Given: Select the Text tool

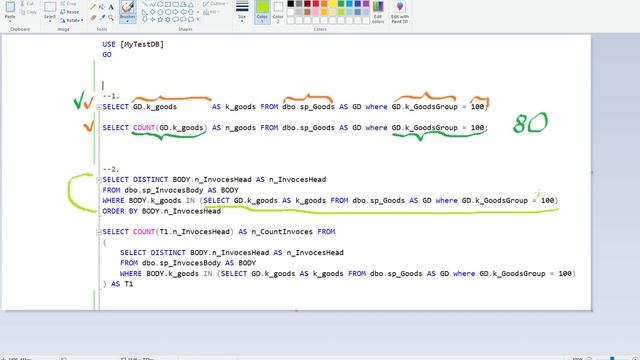Looking at the screenshot, I should point(111,7).
